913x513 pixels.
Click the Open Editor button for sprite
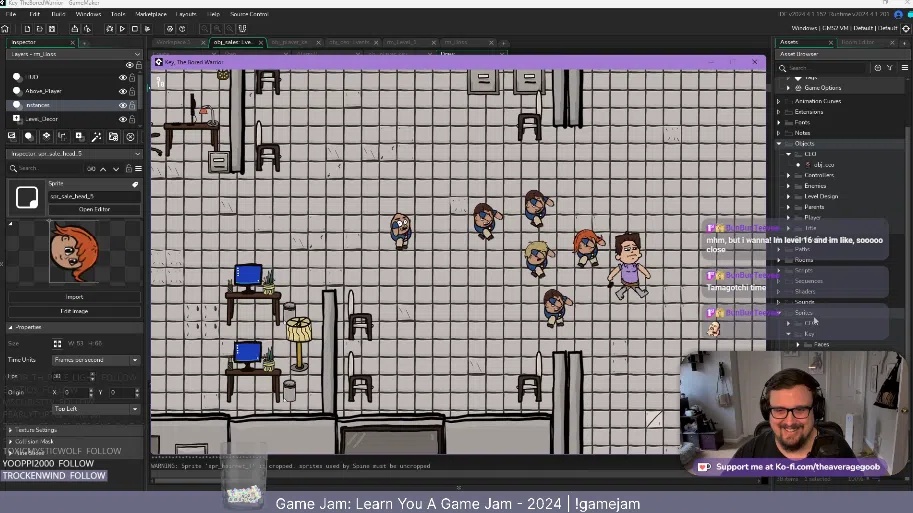(94, 209)
